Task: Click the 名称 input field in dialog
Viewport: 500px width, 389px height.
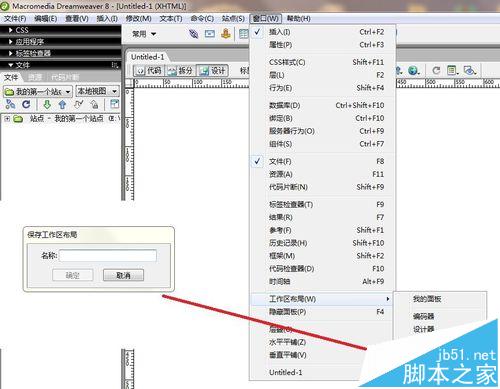Action: pos(108,256)
